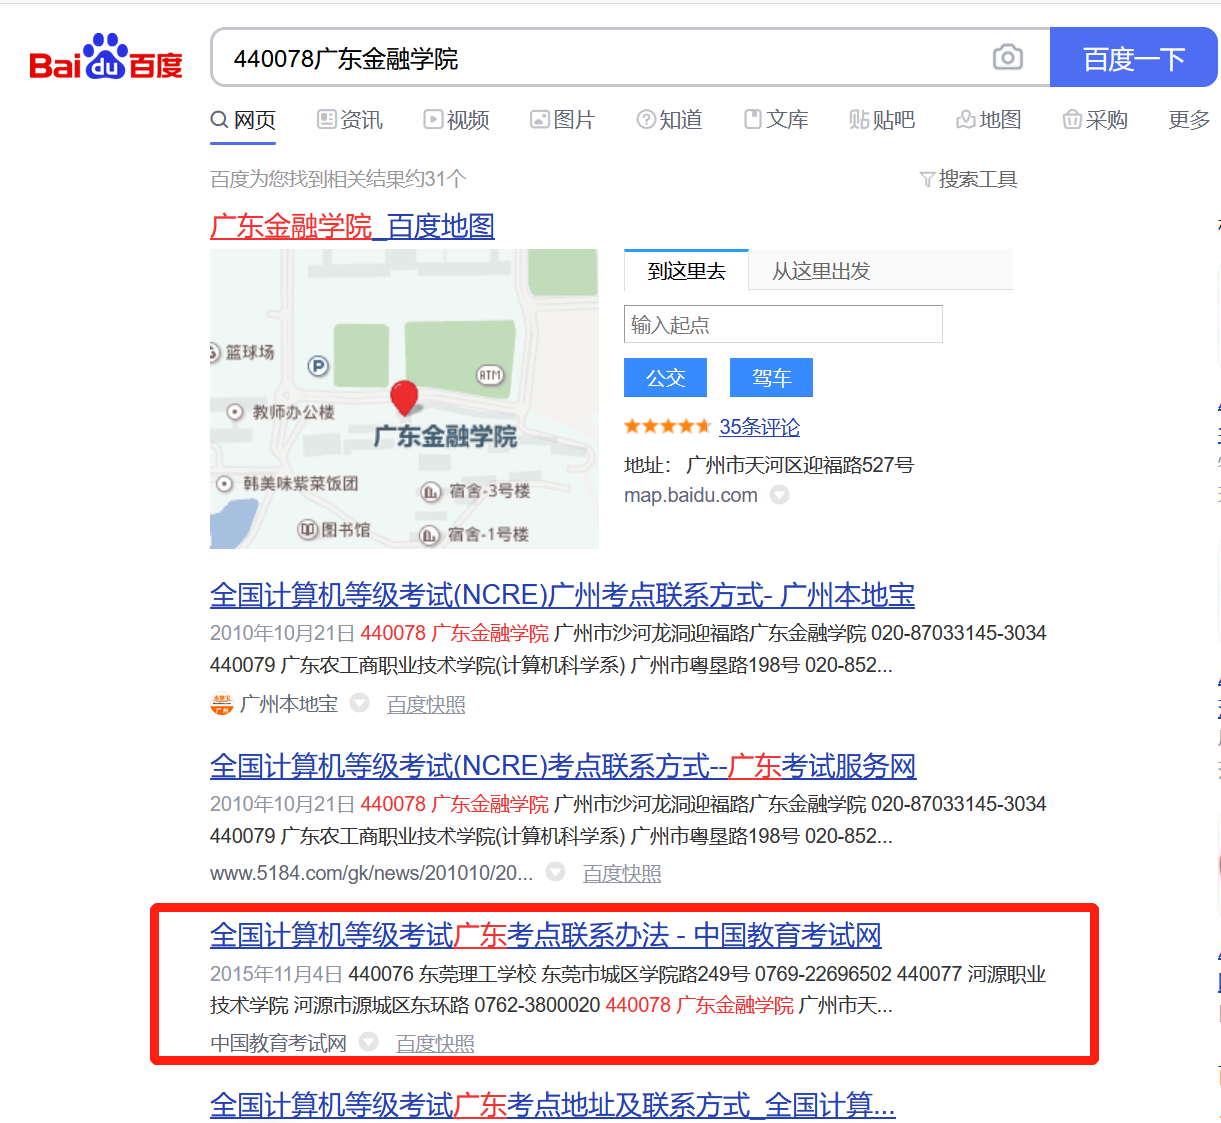The image size is (1221, 1123).
Task: Click the 百度一下 search button
Action: (1133, 58)
